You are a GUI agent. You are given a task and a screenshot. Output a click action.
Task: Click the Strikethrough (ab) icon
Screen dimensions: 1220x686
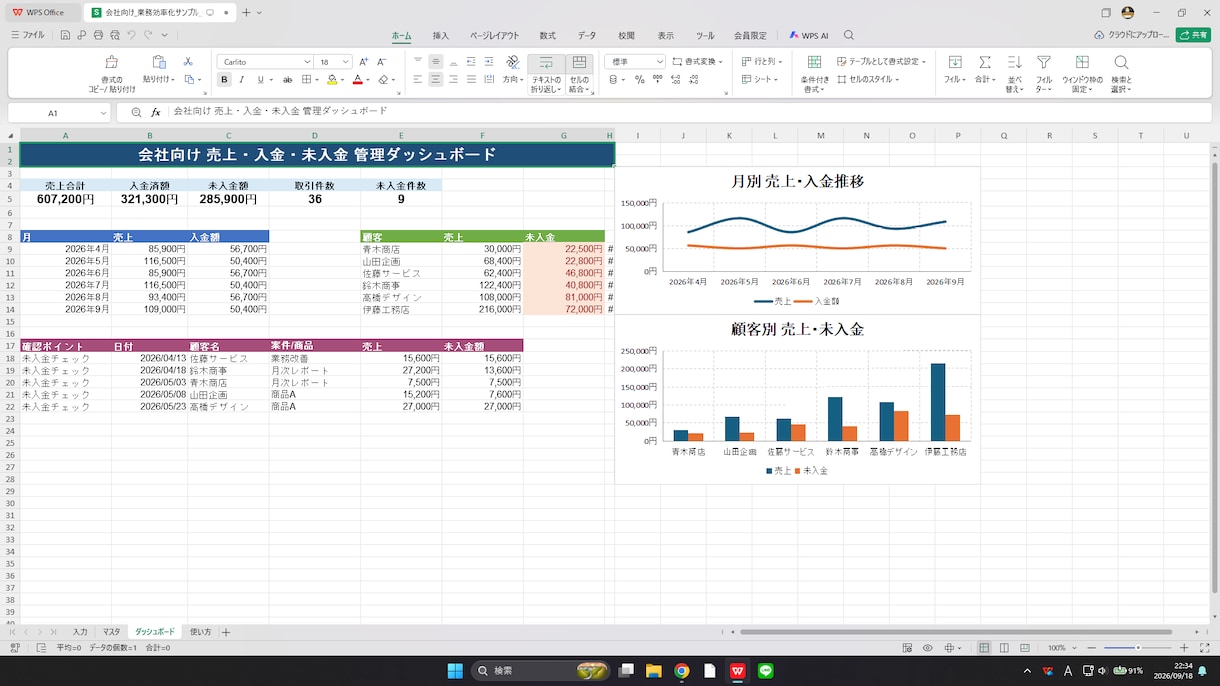point(288,80)
